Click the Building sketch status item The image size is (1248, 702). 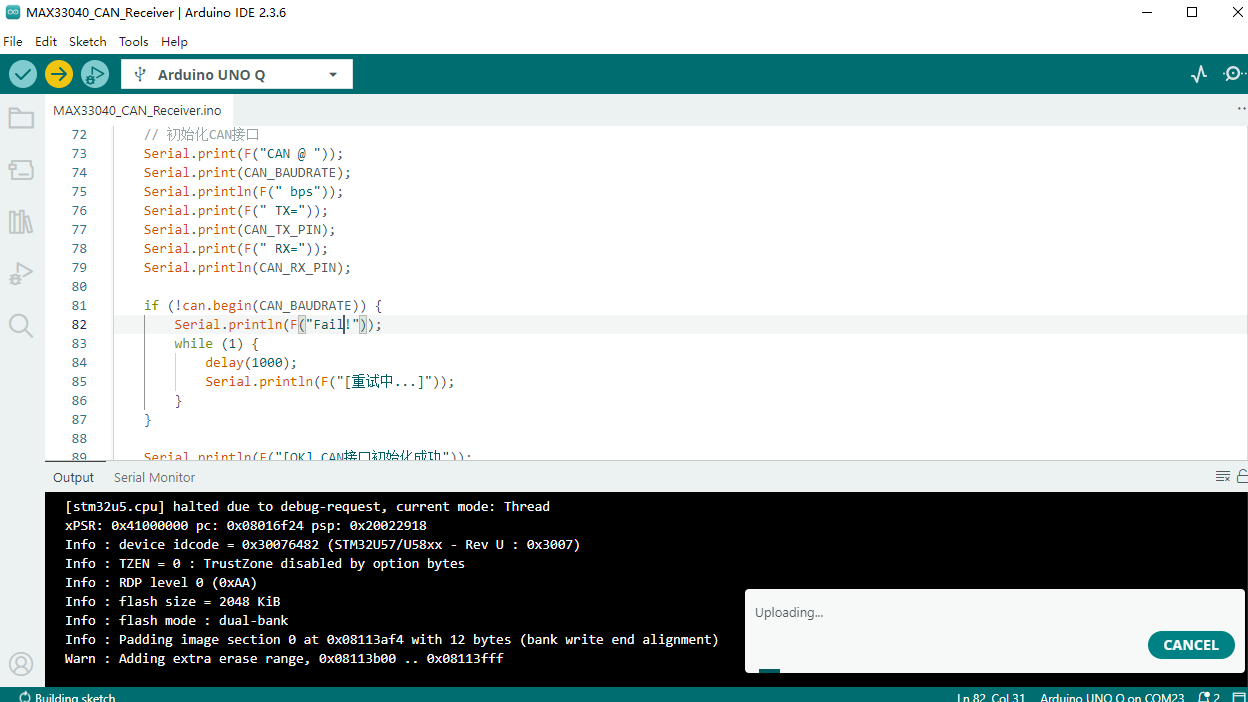[x=67, y=697]
